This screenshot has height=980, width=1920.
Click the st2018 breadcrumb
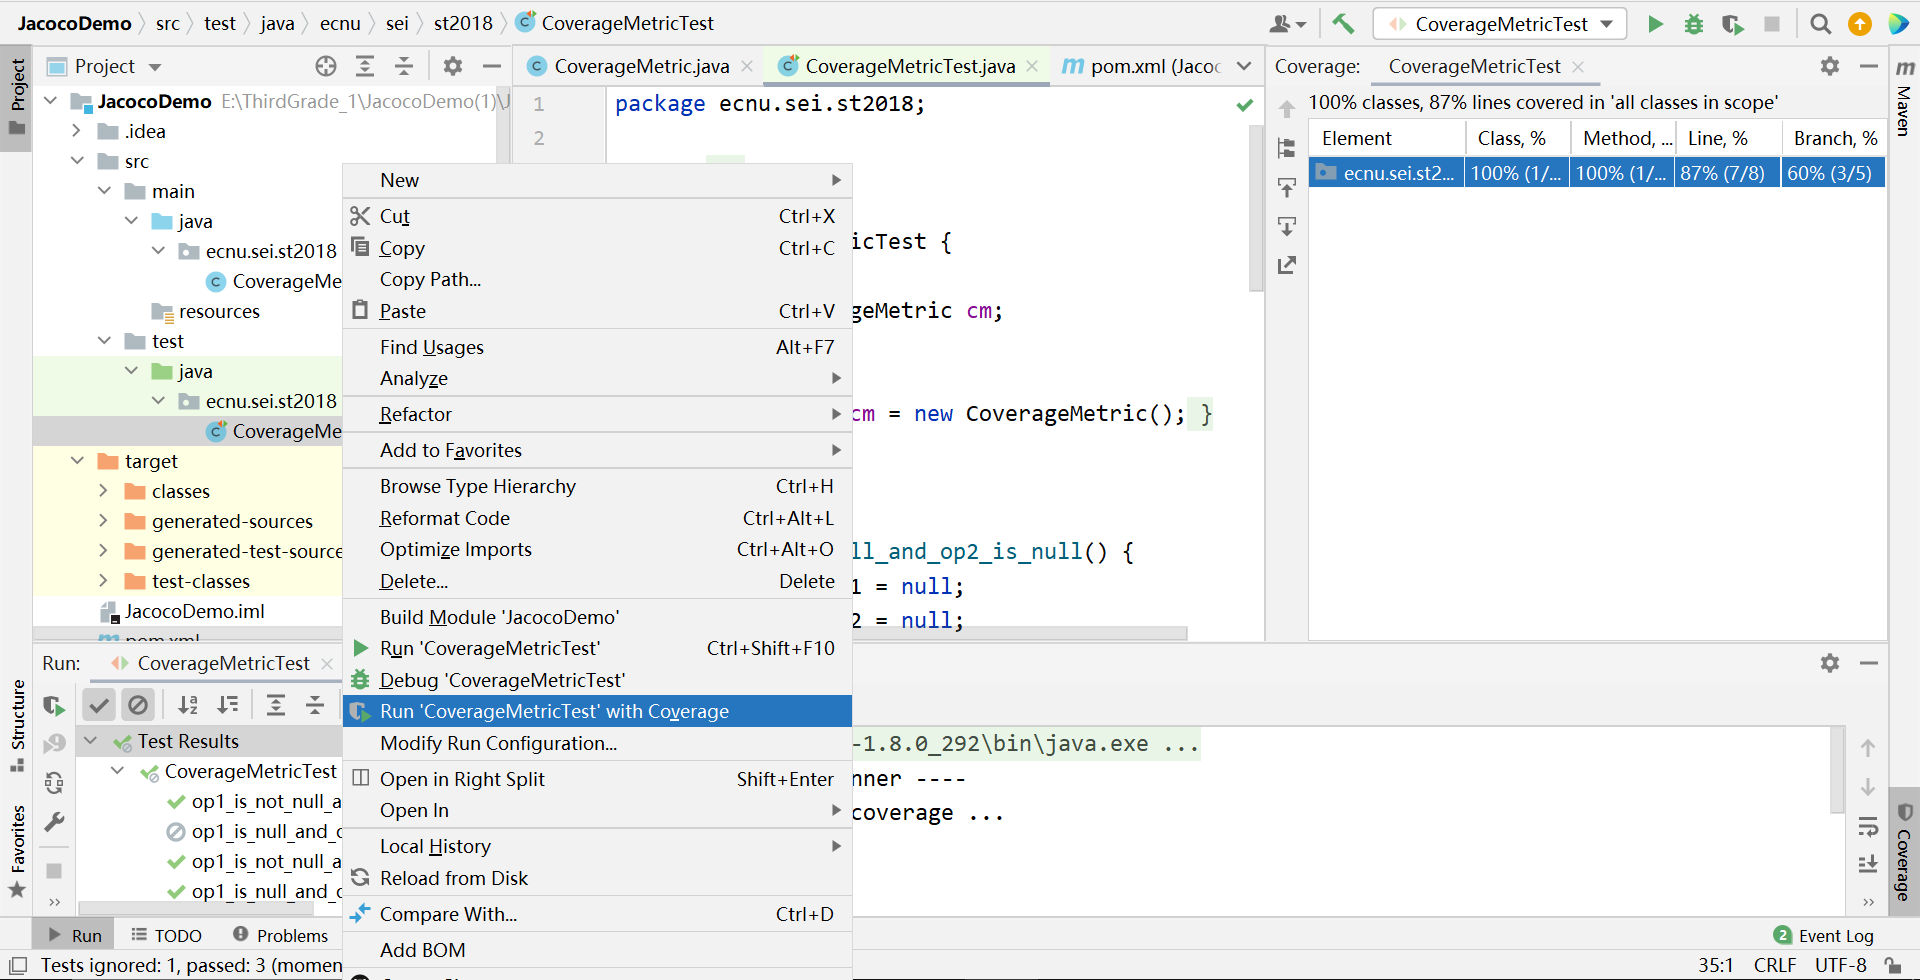(x=463, y=23)
